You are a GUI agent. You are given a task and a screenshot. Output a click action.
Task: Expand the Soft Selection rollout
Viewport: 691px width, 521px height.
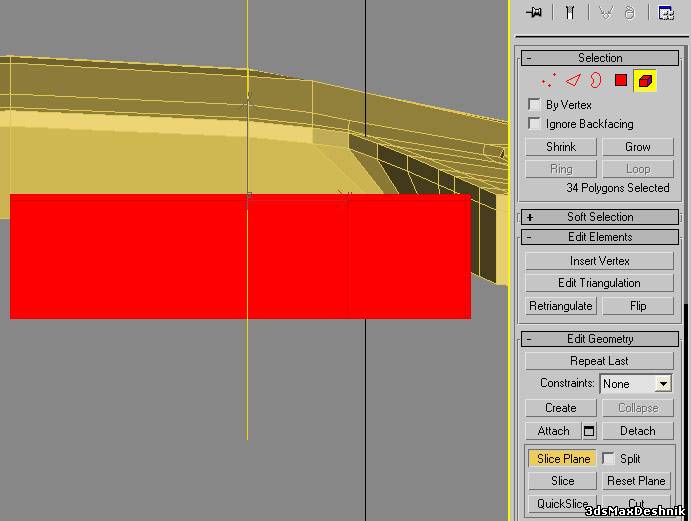point(600,217)
